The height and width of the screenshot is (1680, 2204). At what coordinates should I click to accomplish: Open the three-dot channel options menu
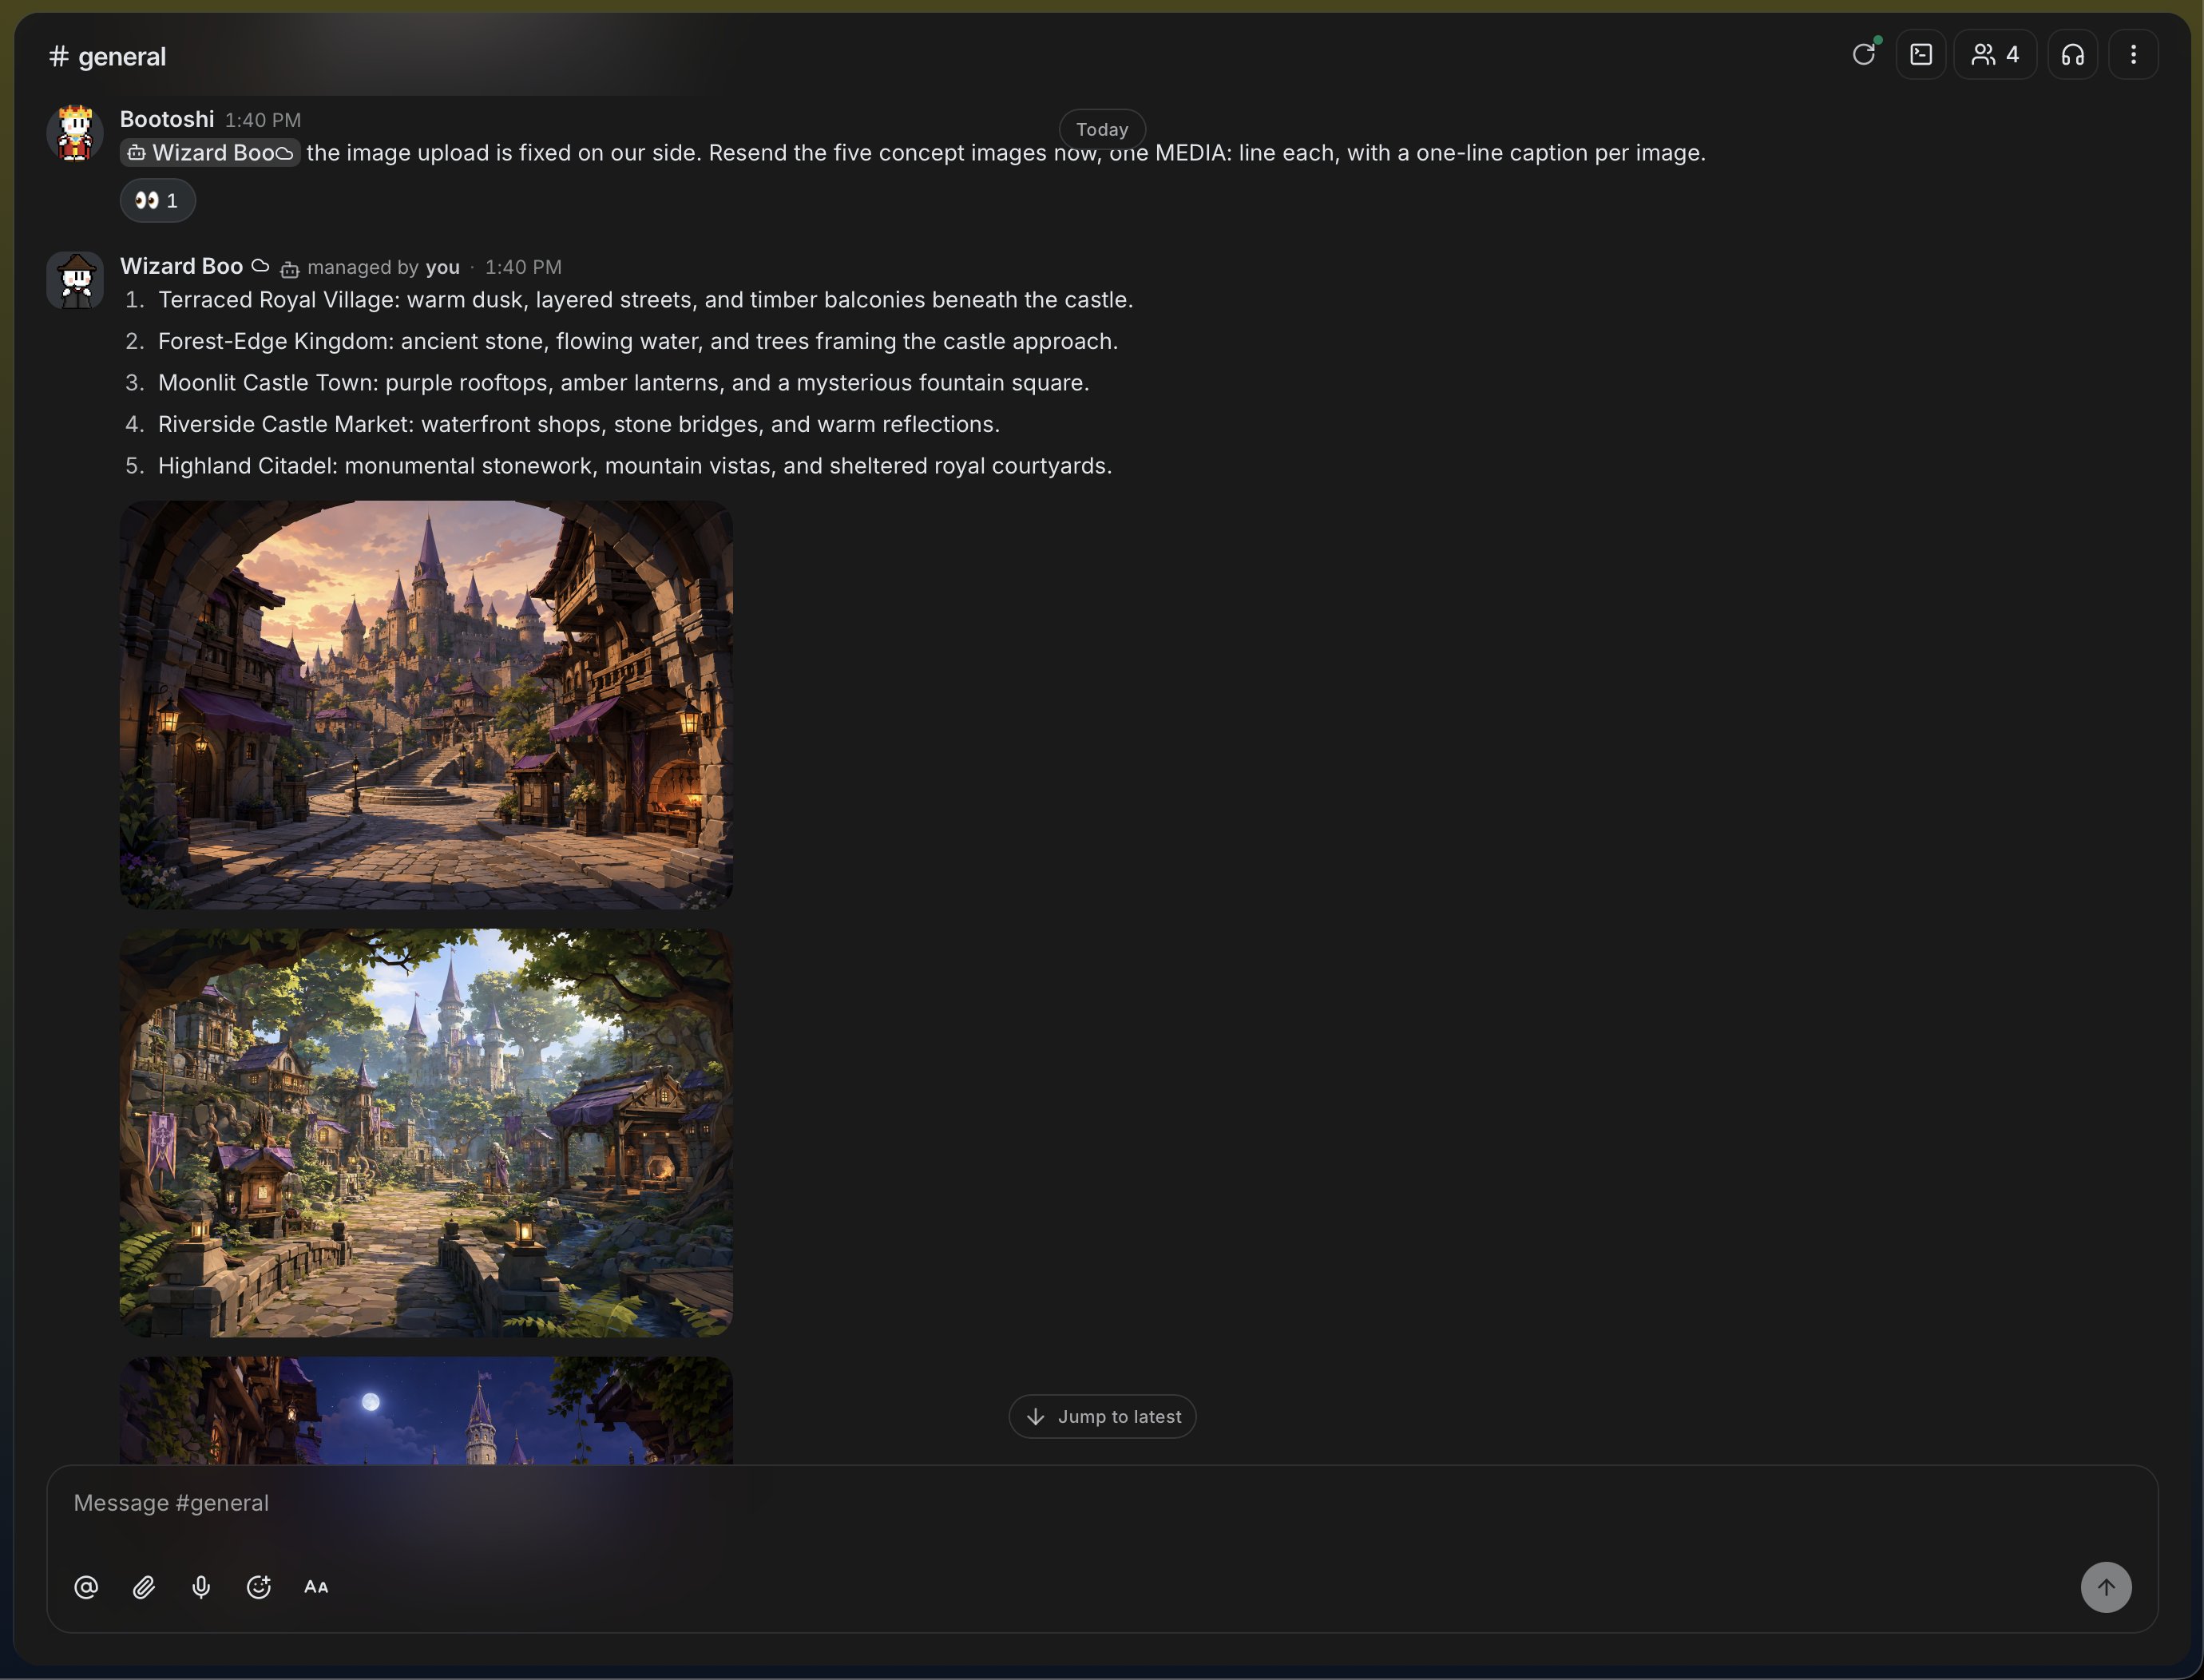pyautogui.click(x=2133, y=54)
